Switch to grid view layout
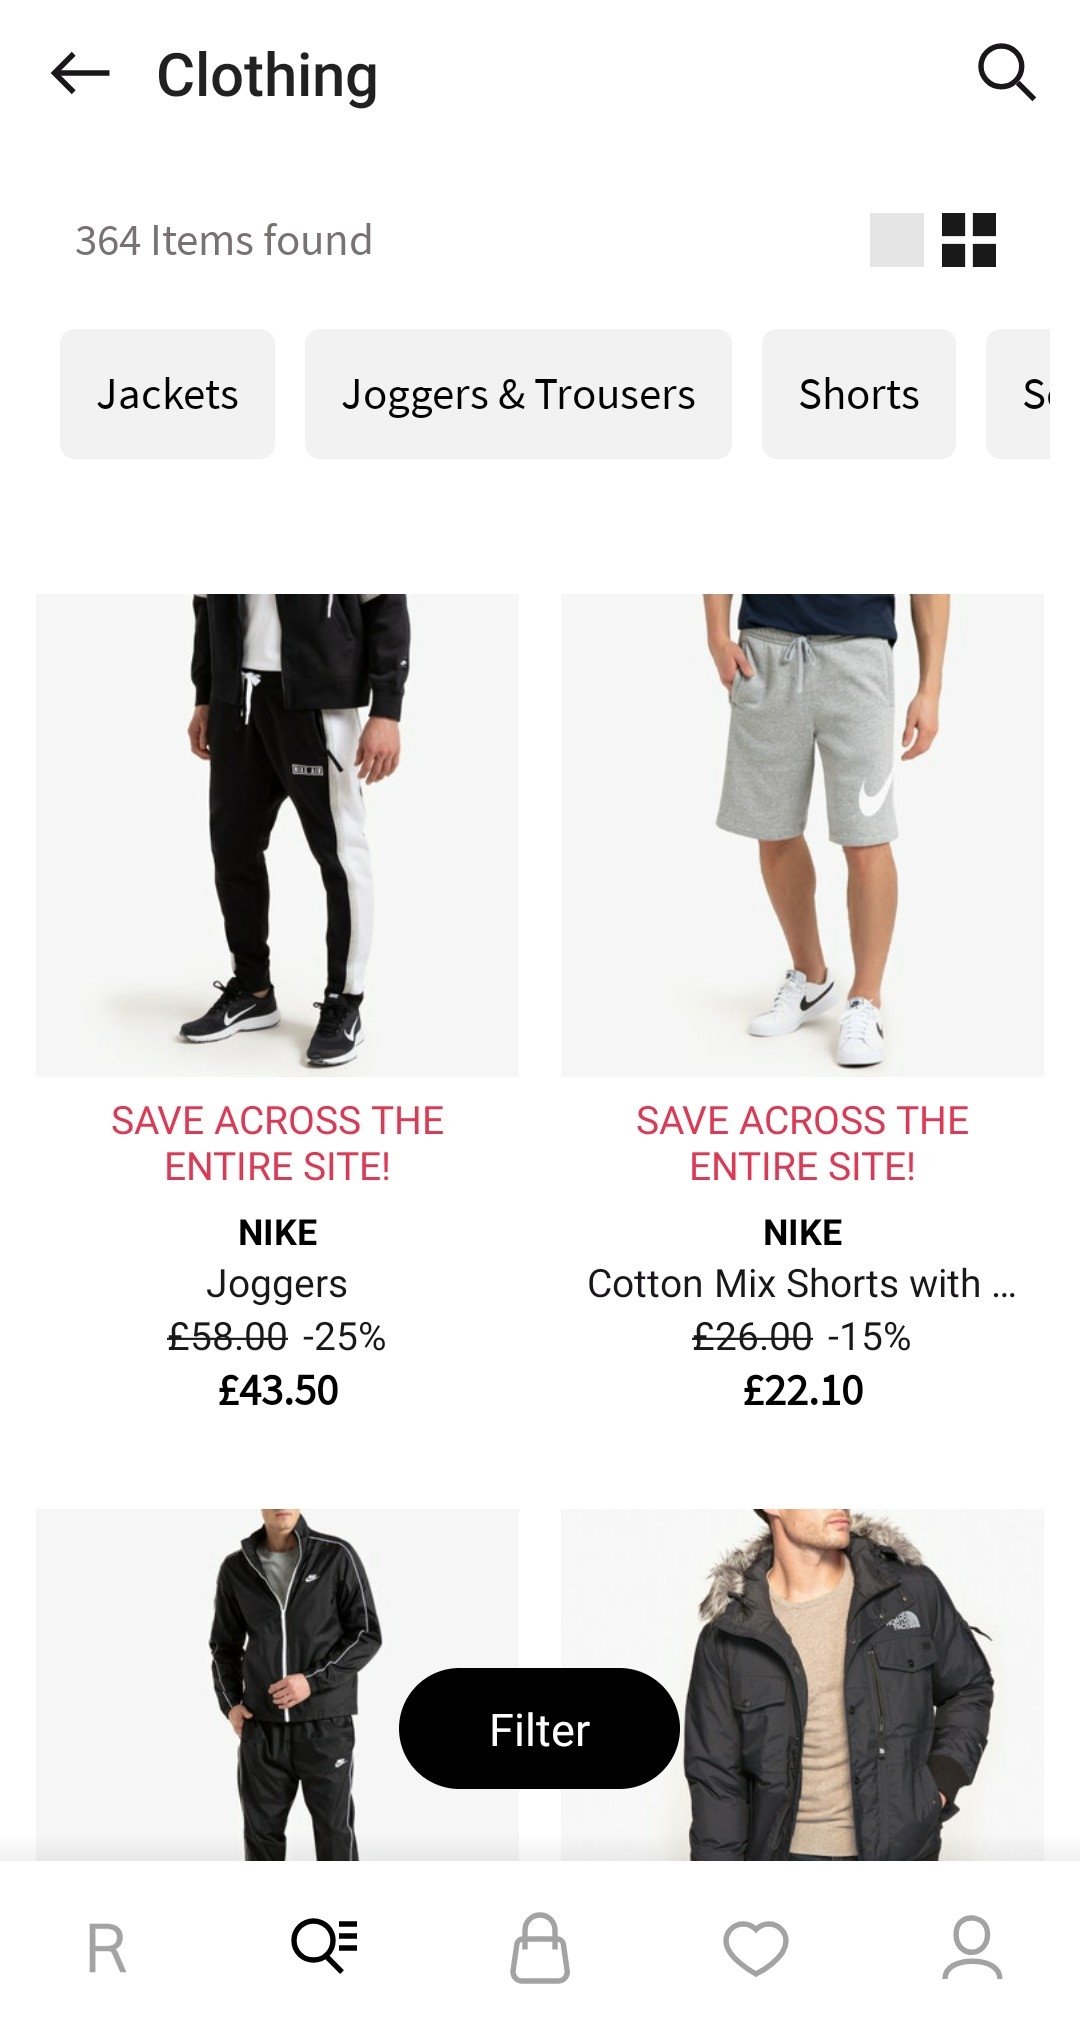 point(969,240)
